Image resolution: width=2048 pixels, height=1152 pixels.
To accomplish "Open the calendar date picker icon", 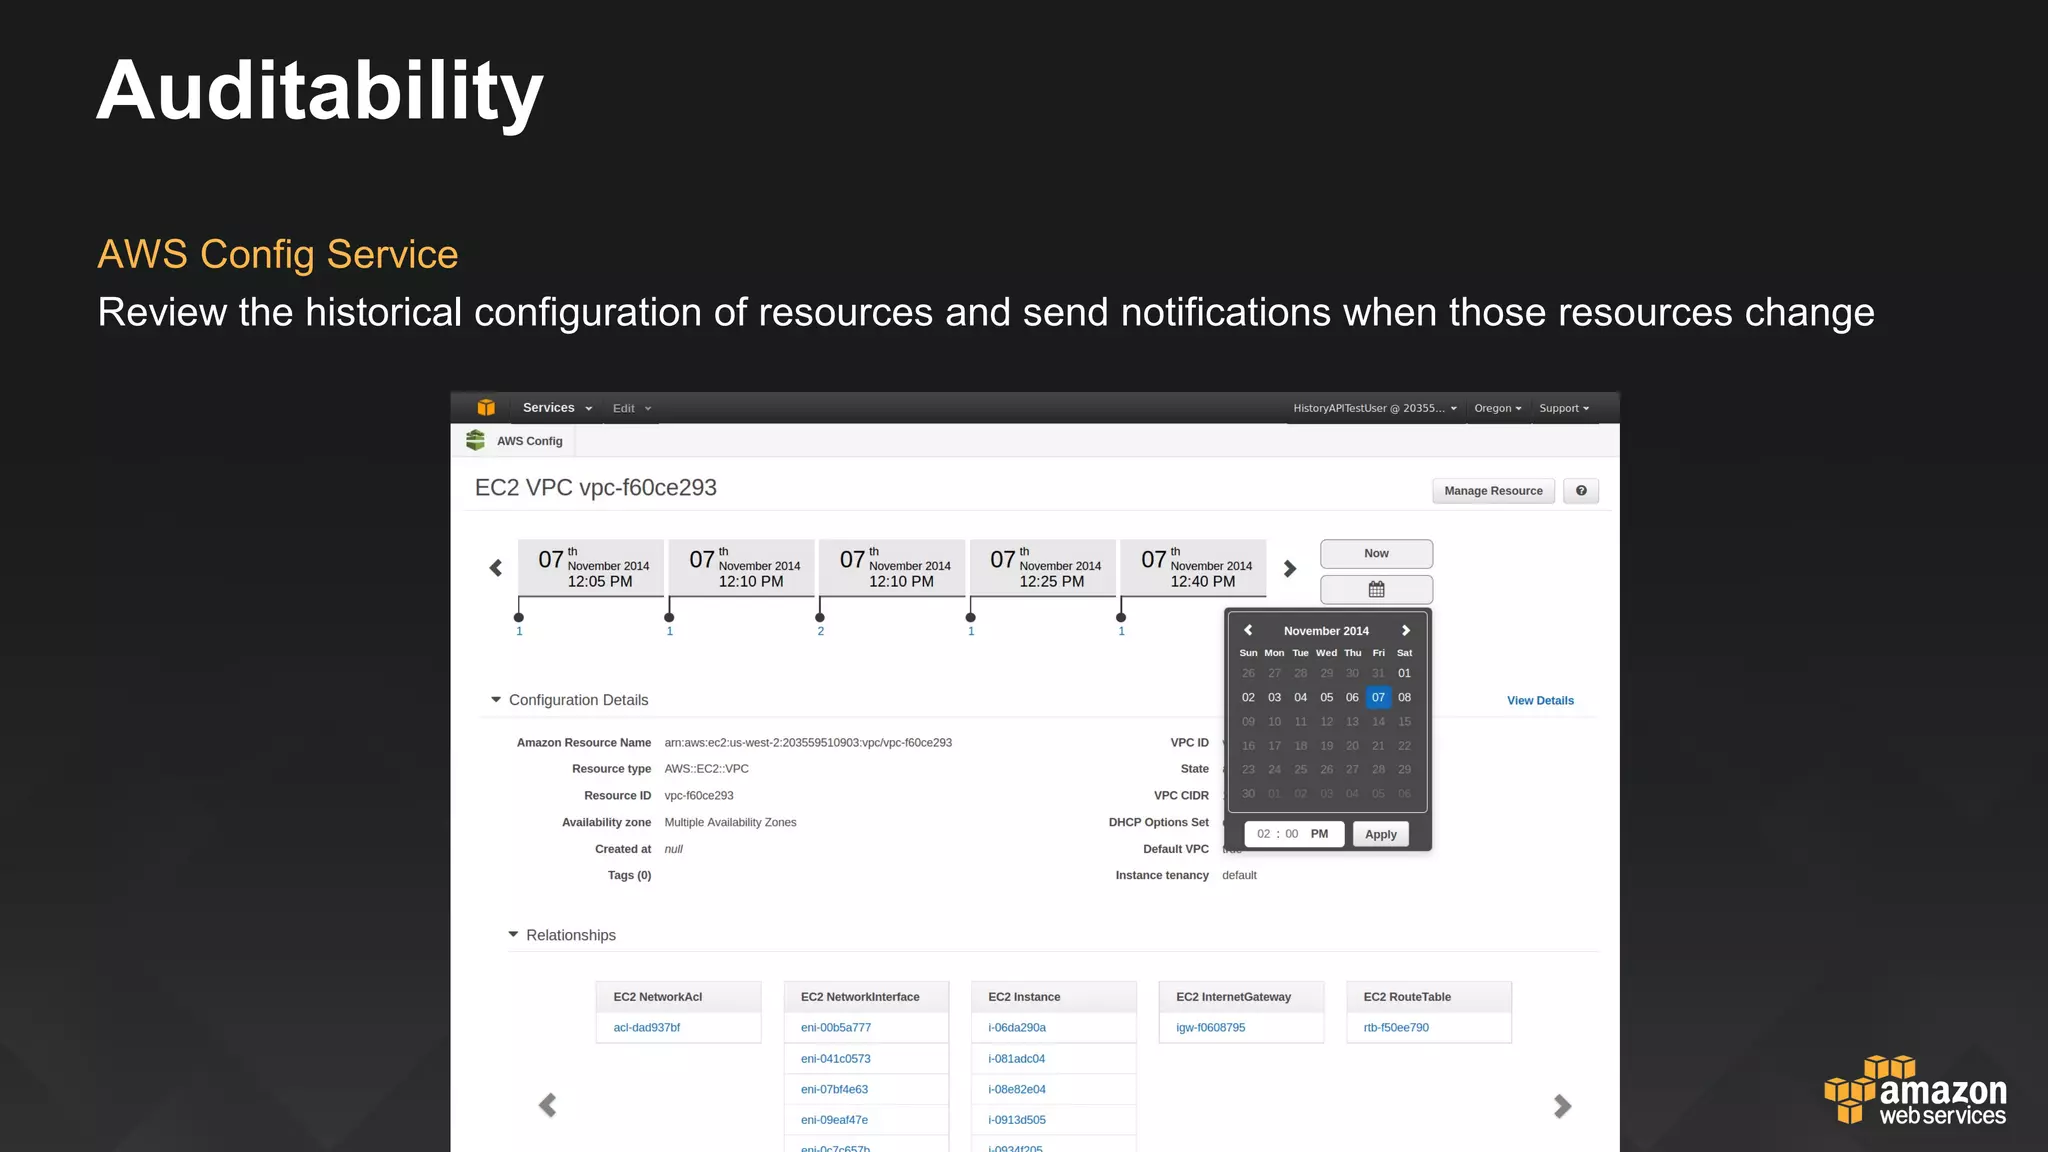I will (1376, 590).
